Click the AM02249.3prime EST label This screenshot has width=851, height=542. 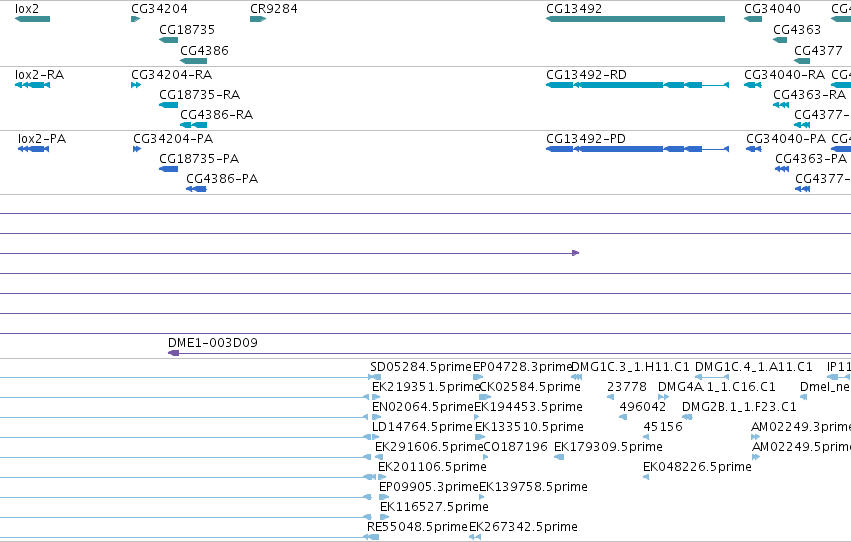tap(801, 426)
